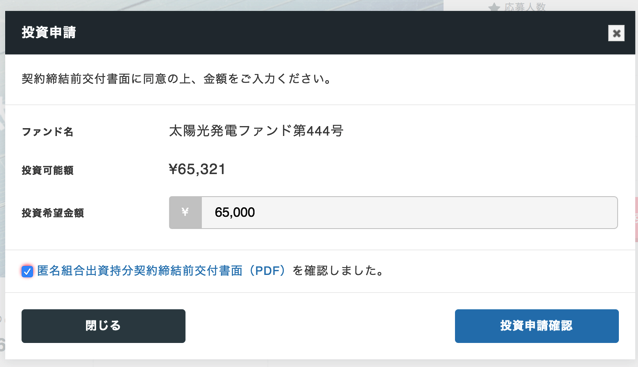Click the を確認しました text after link
The height and width of the screenshot is (367, 638).
coord(338,271)
